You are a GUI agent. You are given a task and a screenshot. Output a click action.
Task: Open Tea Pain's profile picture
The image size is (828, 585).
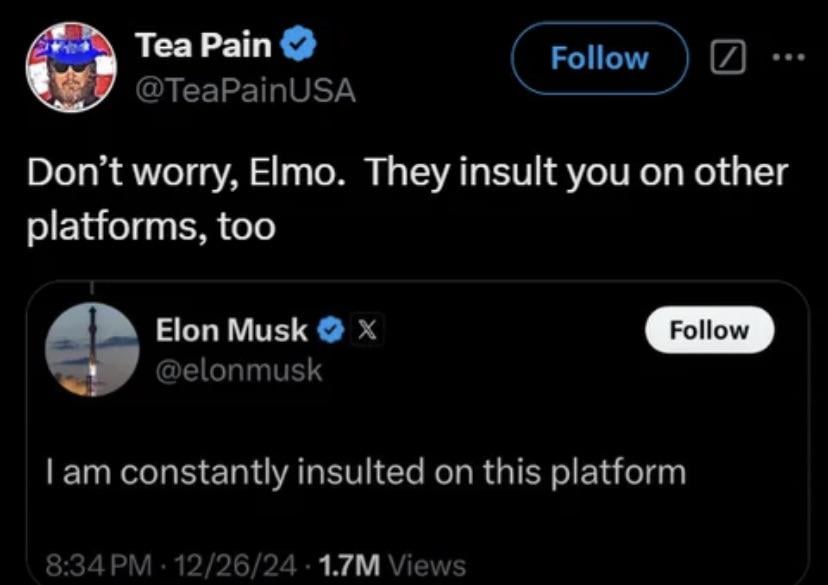[70, 66]
